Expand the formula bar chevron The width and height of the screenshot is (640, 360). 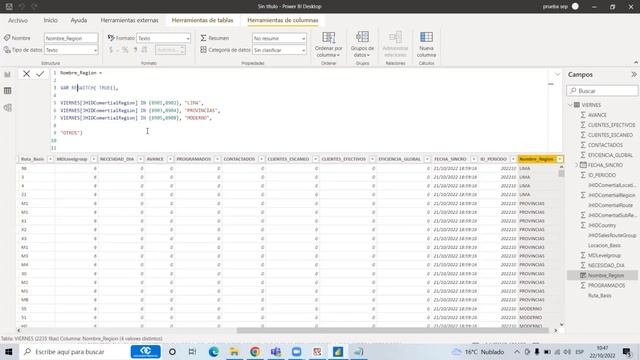tap(557, 74)
